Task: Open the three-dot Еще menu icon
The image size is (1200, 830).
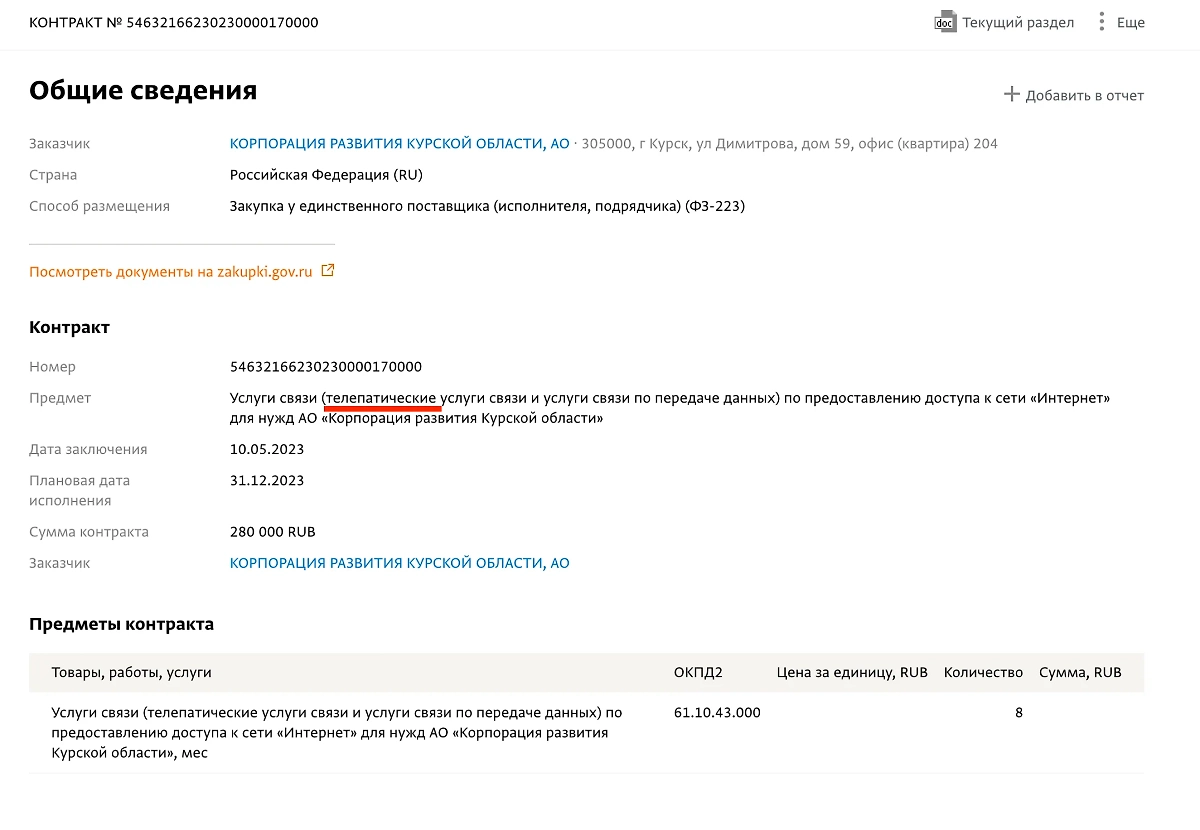Action: click(x=1101, y=22)
